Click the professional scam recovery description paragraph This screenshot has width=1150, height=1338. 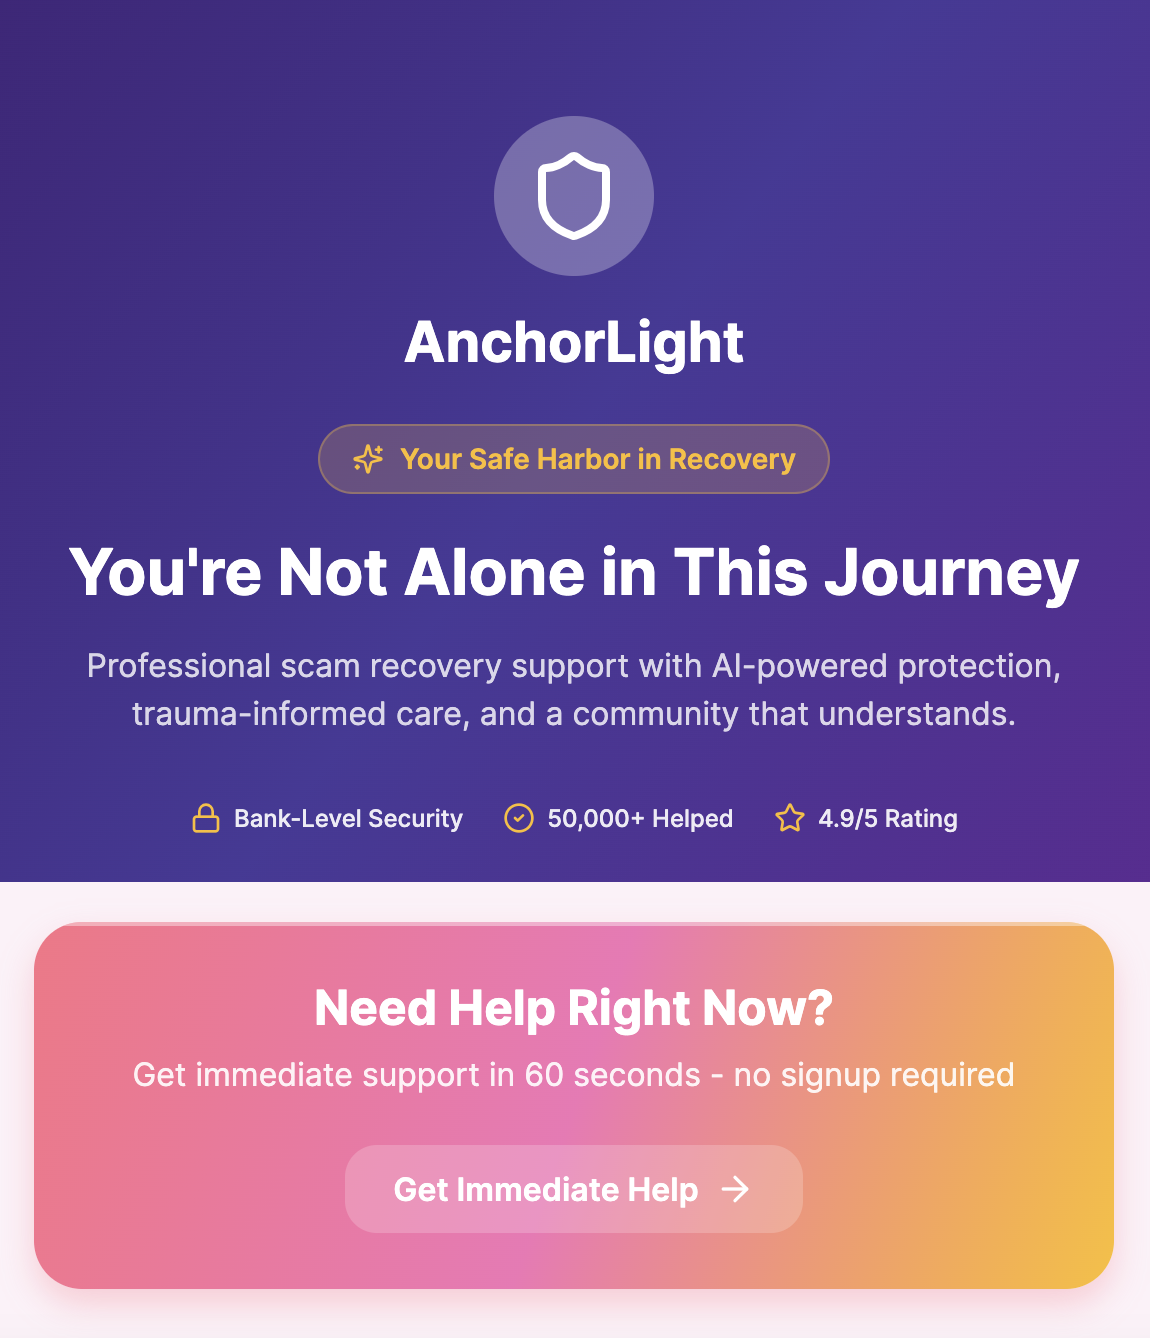[x=574, y=690]
